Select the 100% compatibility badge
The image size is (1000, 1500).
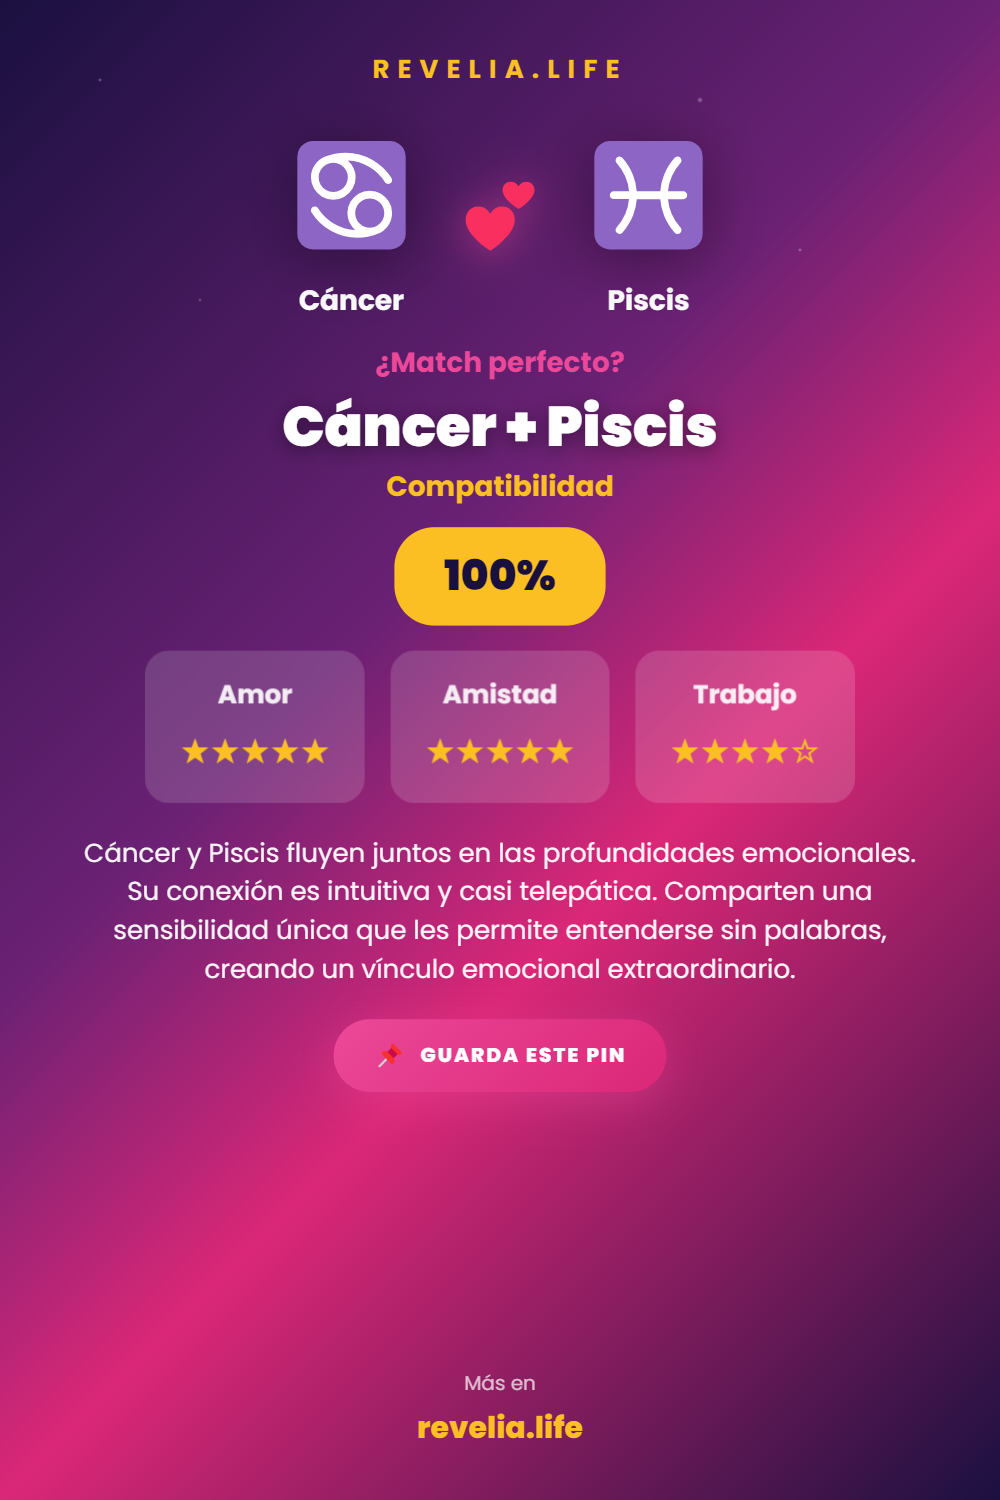click(500, 576)
